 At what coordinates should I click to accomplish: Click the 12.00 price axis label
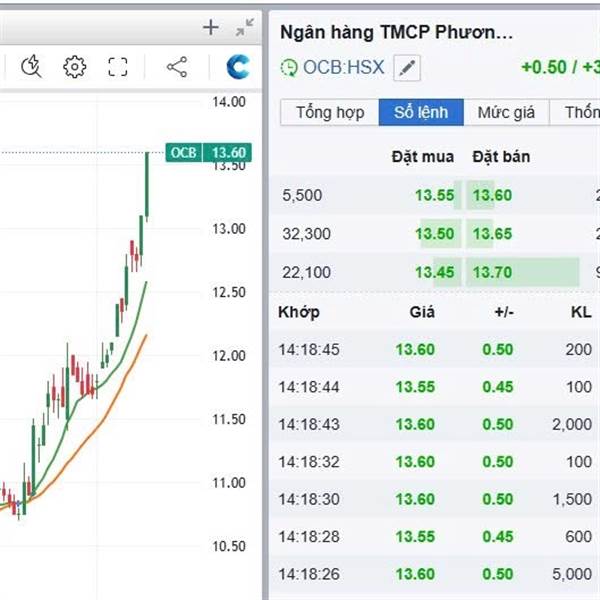coord(229,356)
